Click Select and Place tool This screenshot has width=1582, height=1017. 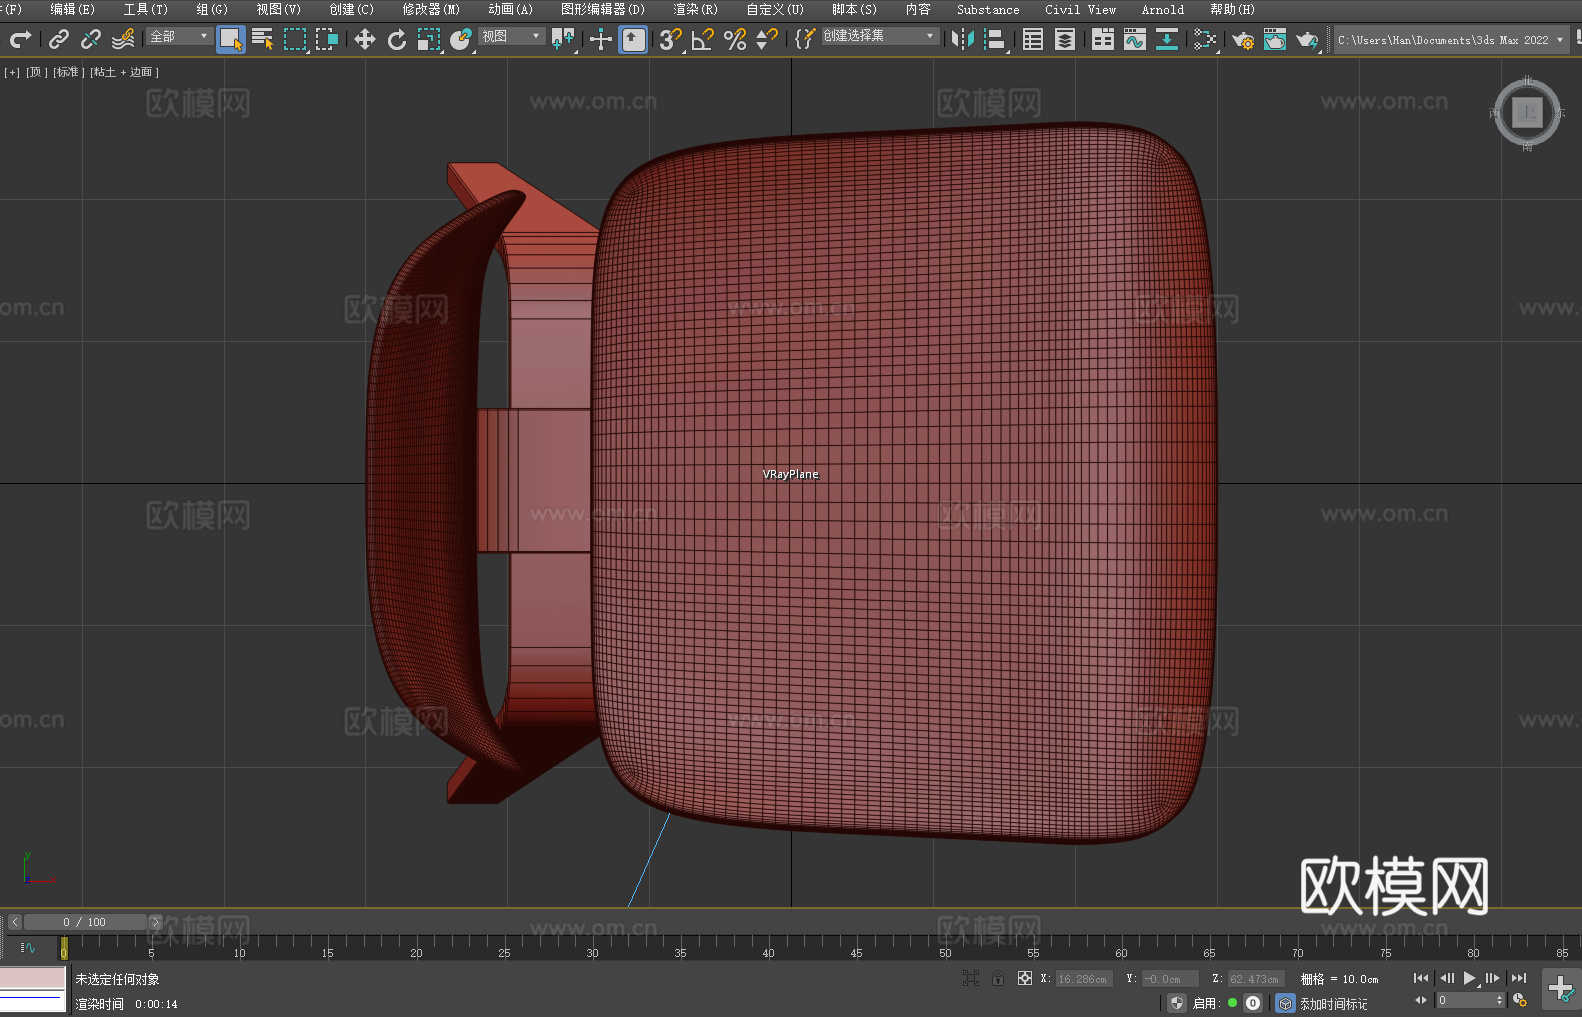461,39
